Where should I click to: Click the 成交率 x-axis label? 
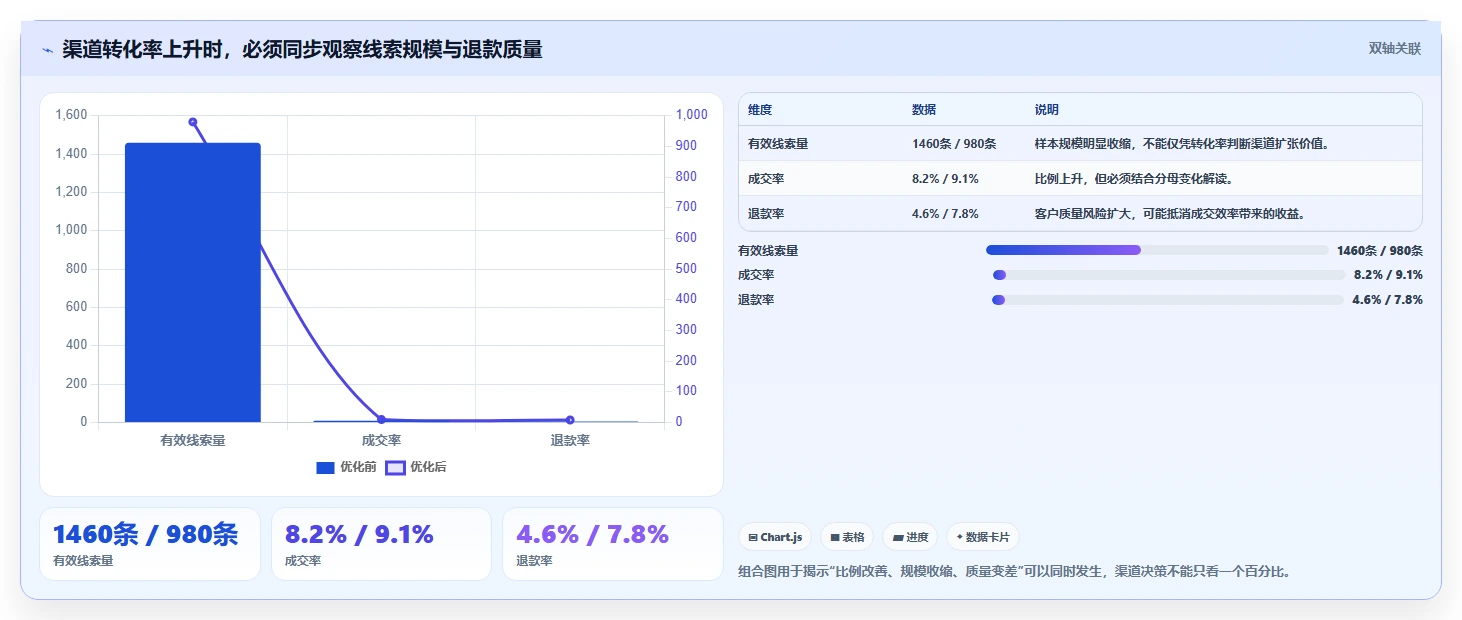[x=381, y=440]
